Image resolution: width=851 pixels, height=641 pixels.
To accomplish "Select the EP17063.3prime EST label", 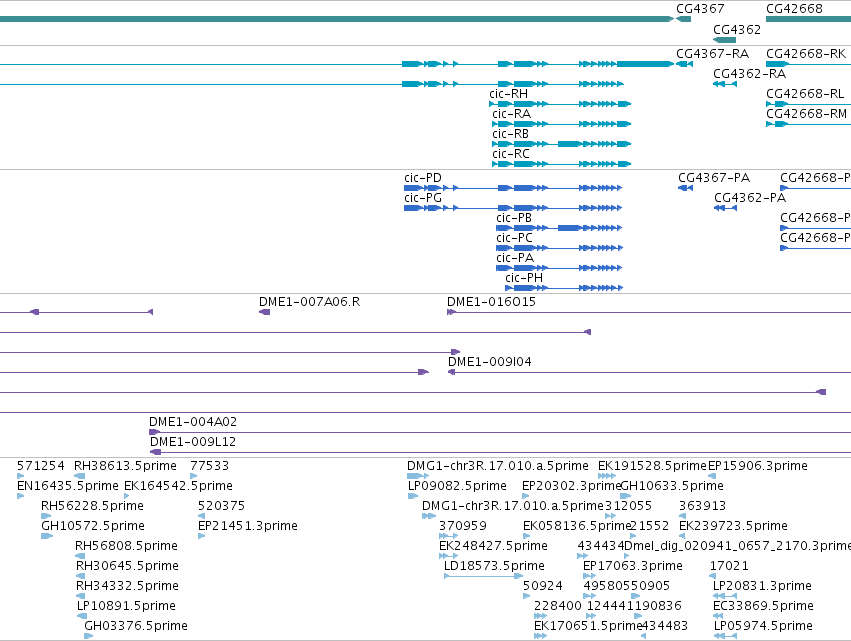I will tap(633, 566).
